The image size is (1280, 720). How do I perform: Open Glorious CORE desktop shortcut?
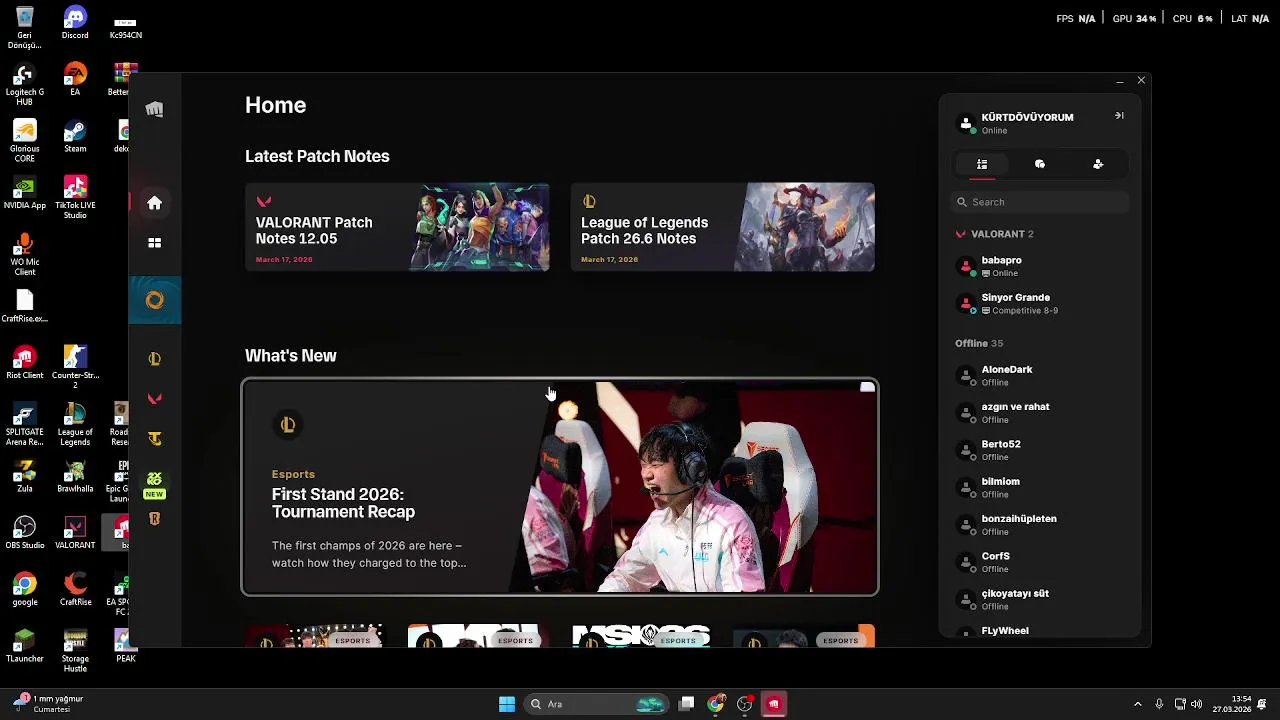(25, 141)
